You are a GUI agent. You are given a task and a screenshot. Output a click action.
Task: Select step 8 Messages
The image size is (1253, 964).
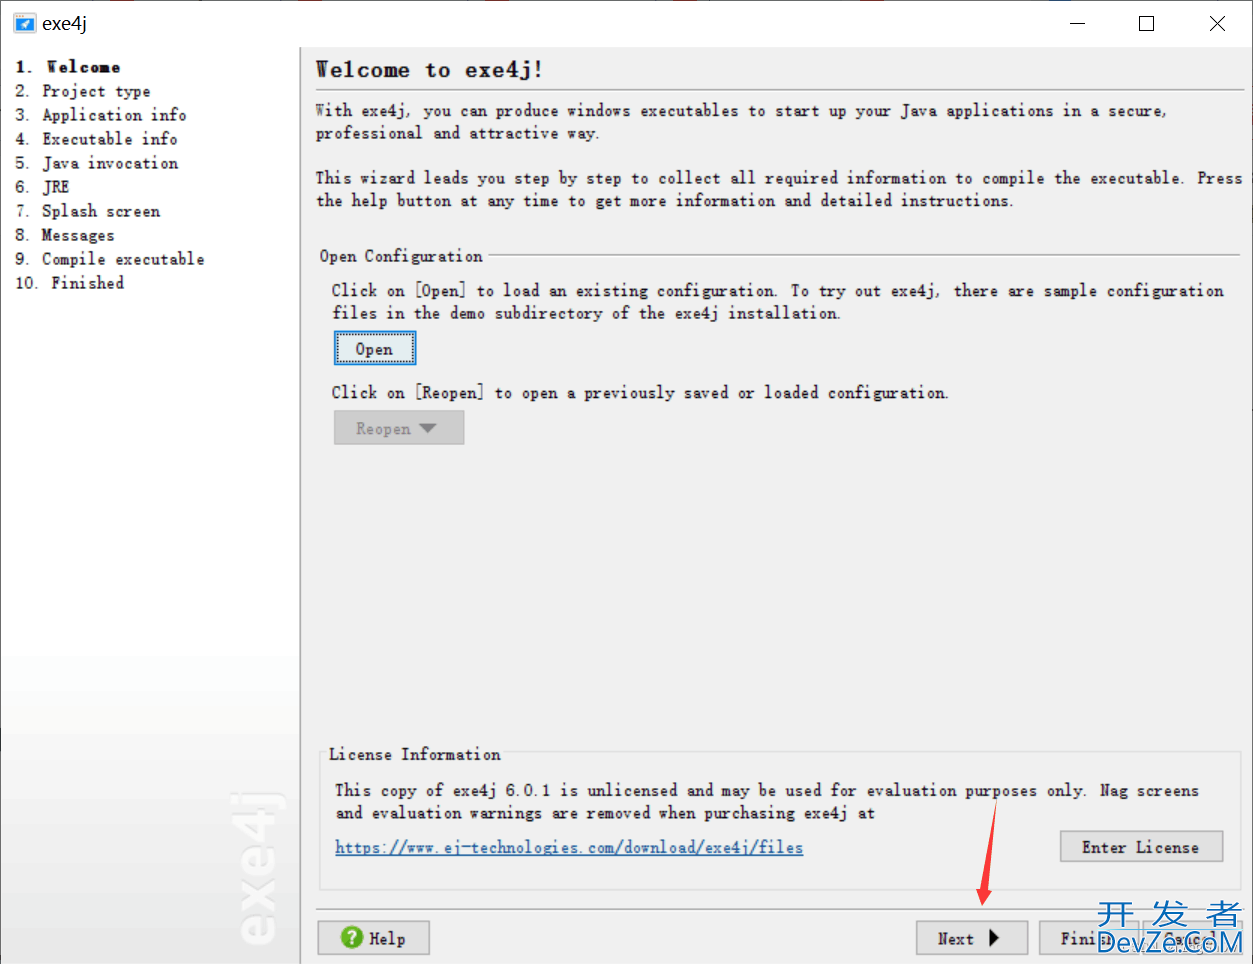tap(65, 235)
